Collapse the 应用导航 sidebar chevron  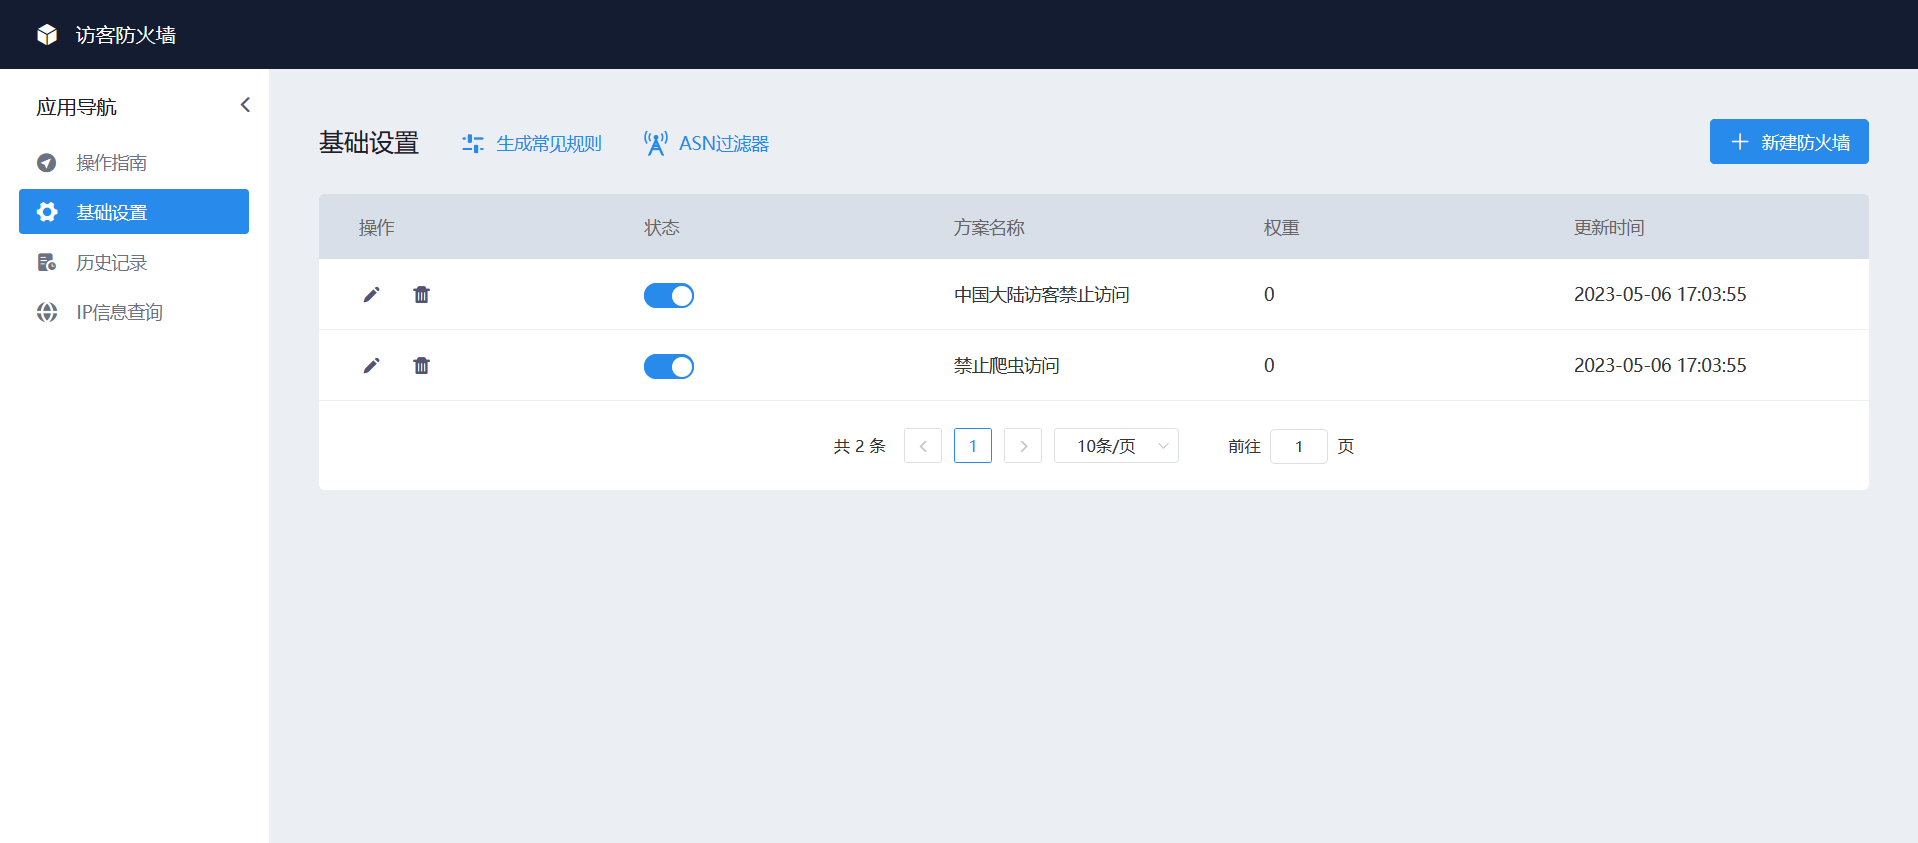pos(245,105)
